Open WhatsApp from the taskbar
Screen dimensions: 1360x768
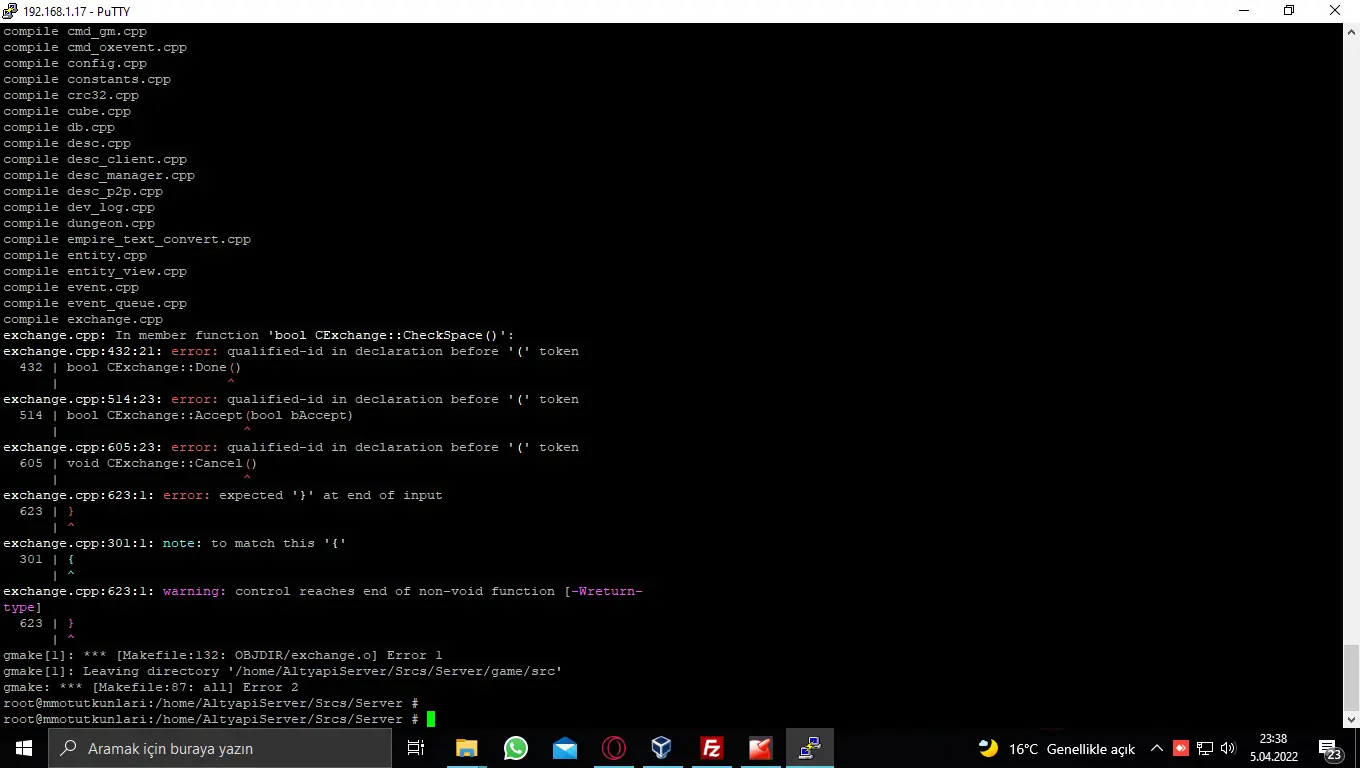pos(515,747)
